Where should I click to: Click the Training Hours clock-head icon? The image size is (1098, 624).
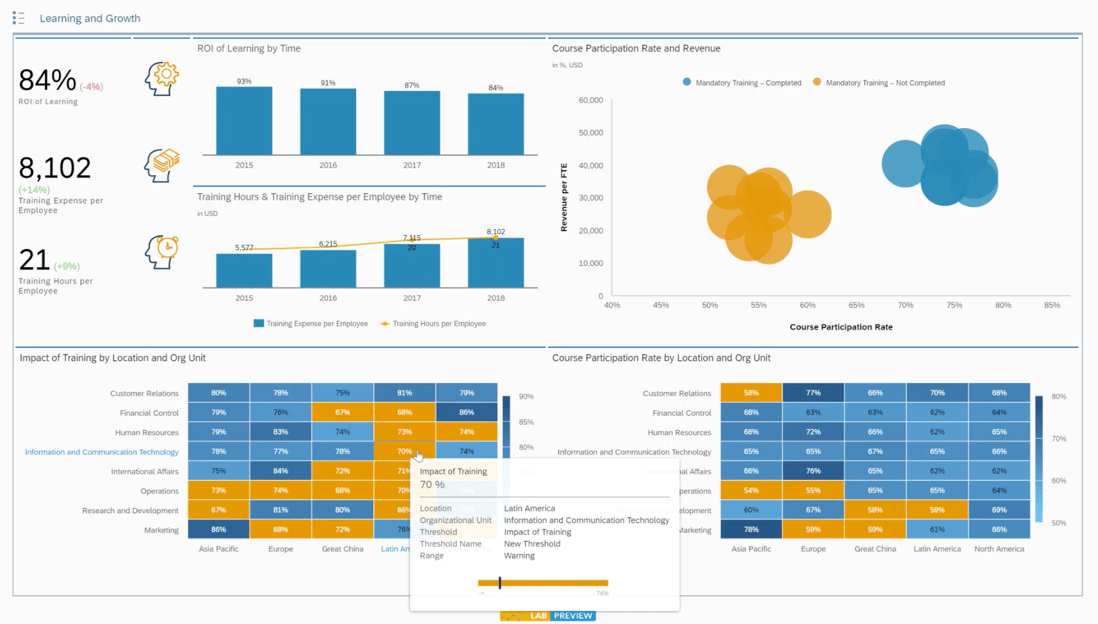pyautogui.click(x=162, y=251)
